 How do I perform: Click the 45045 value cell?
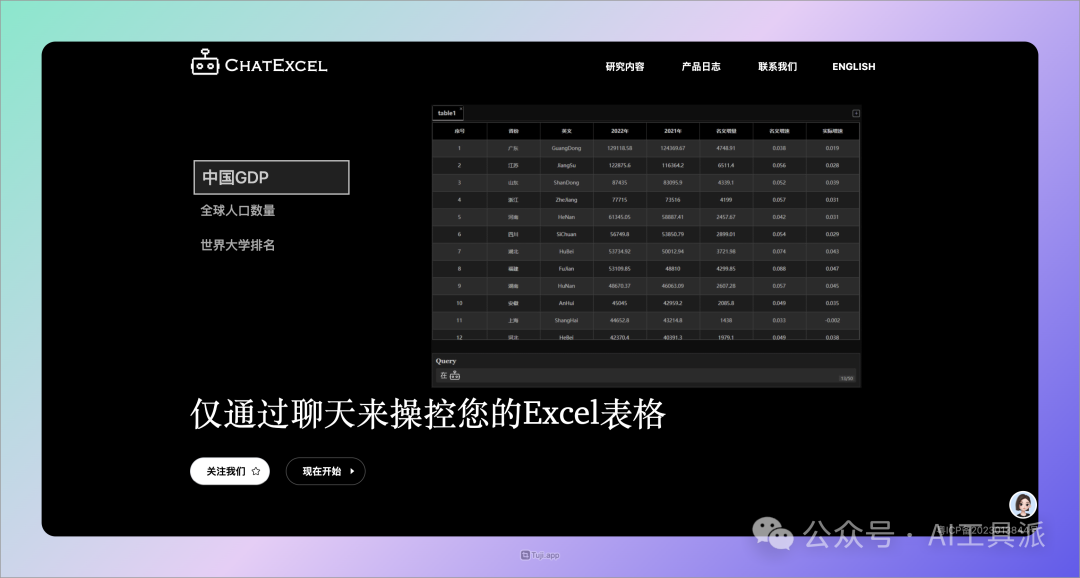(619, 303)
